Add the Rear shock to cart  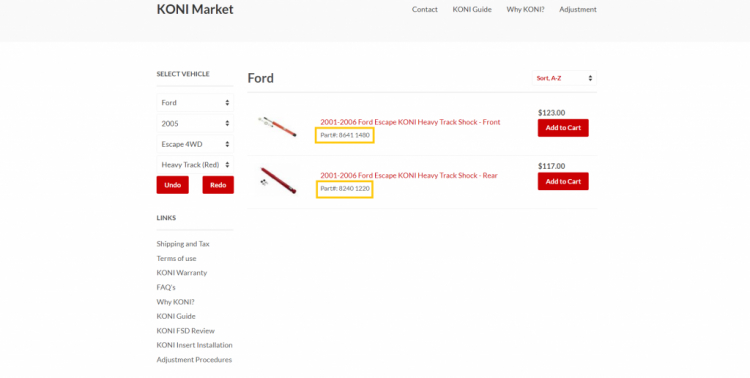(x=563, y=181)
